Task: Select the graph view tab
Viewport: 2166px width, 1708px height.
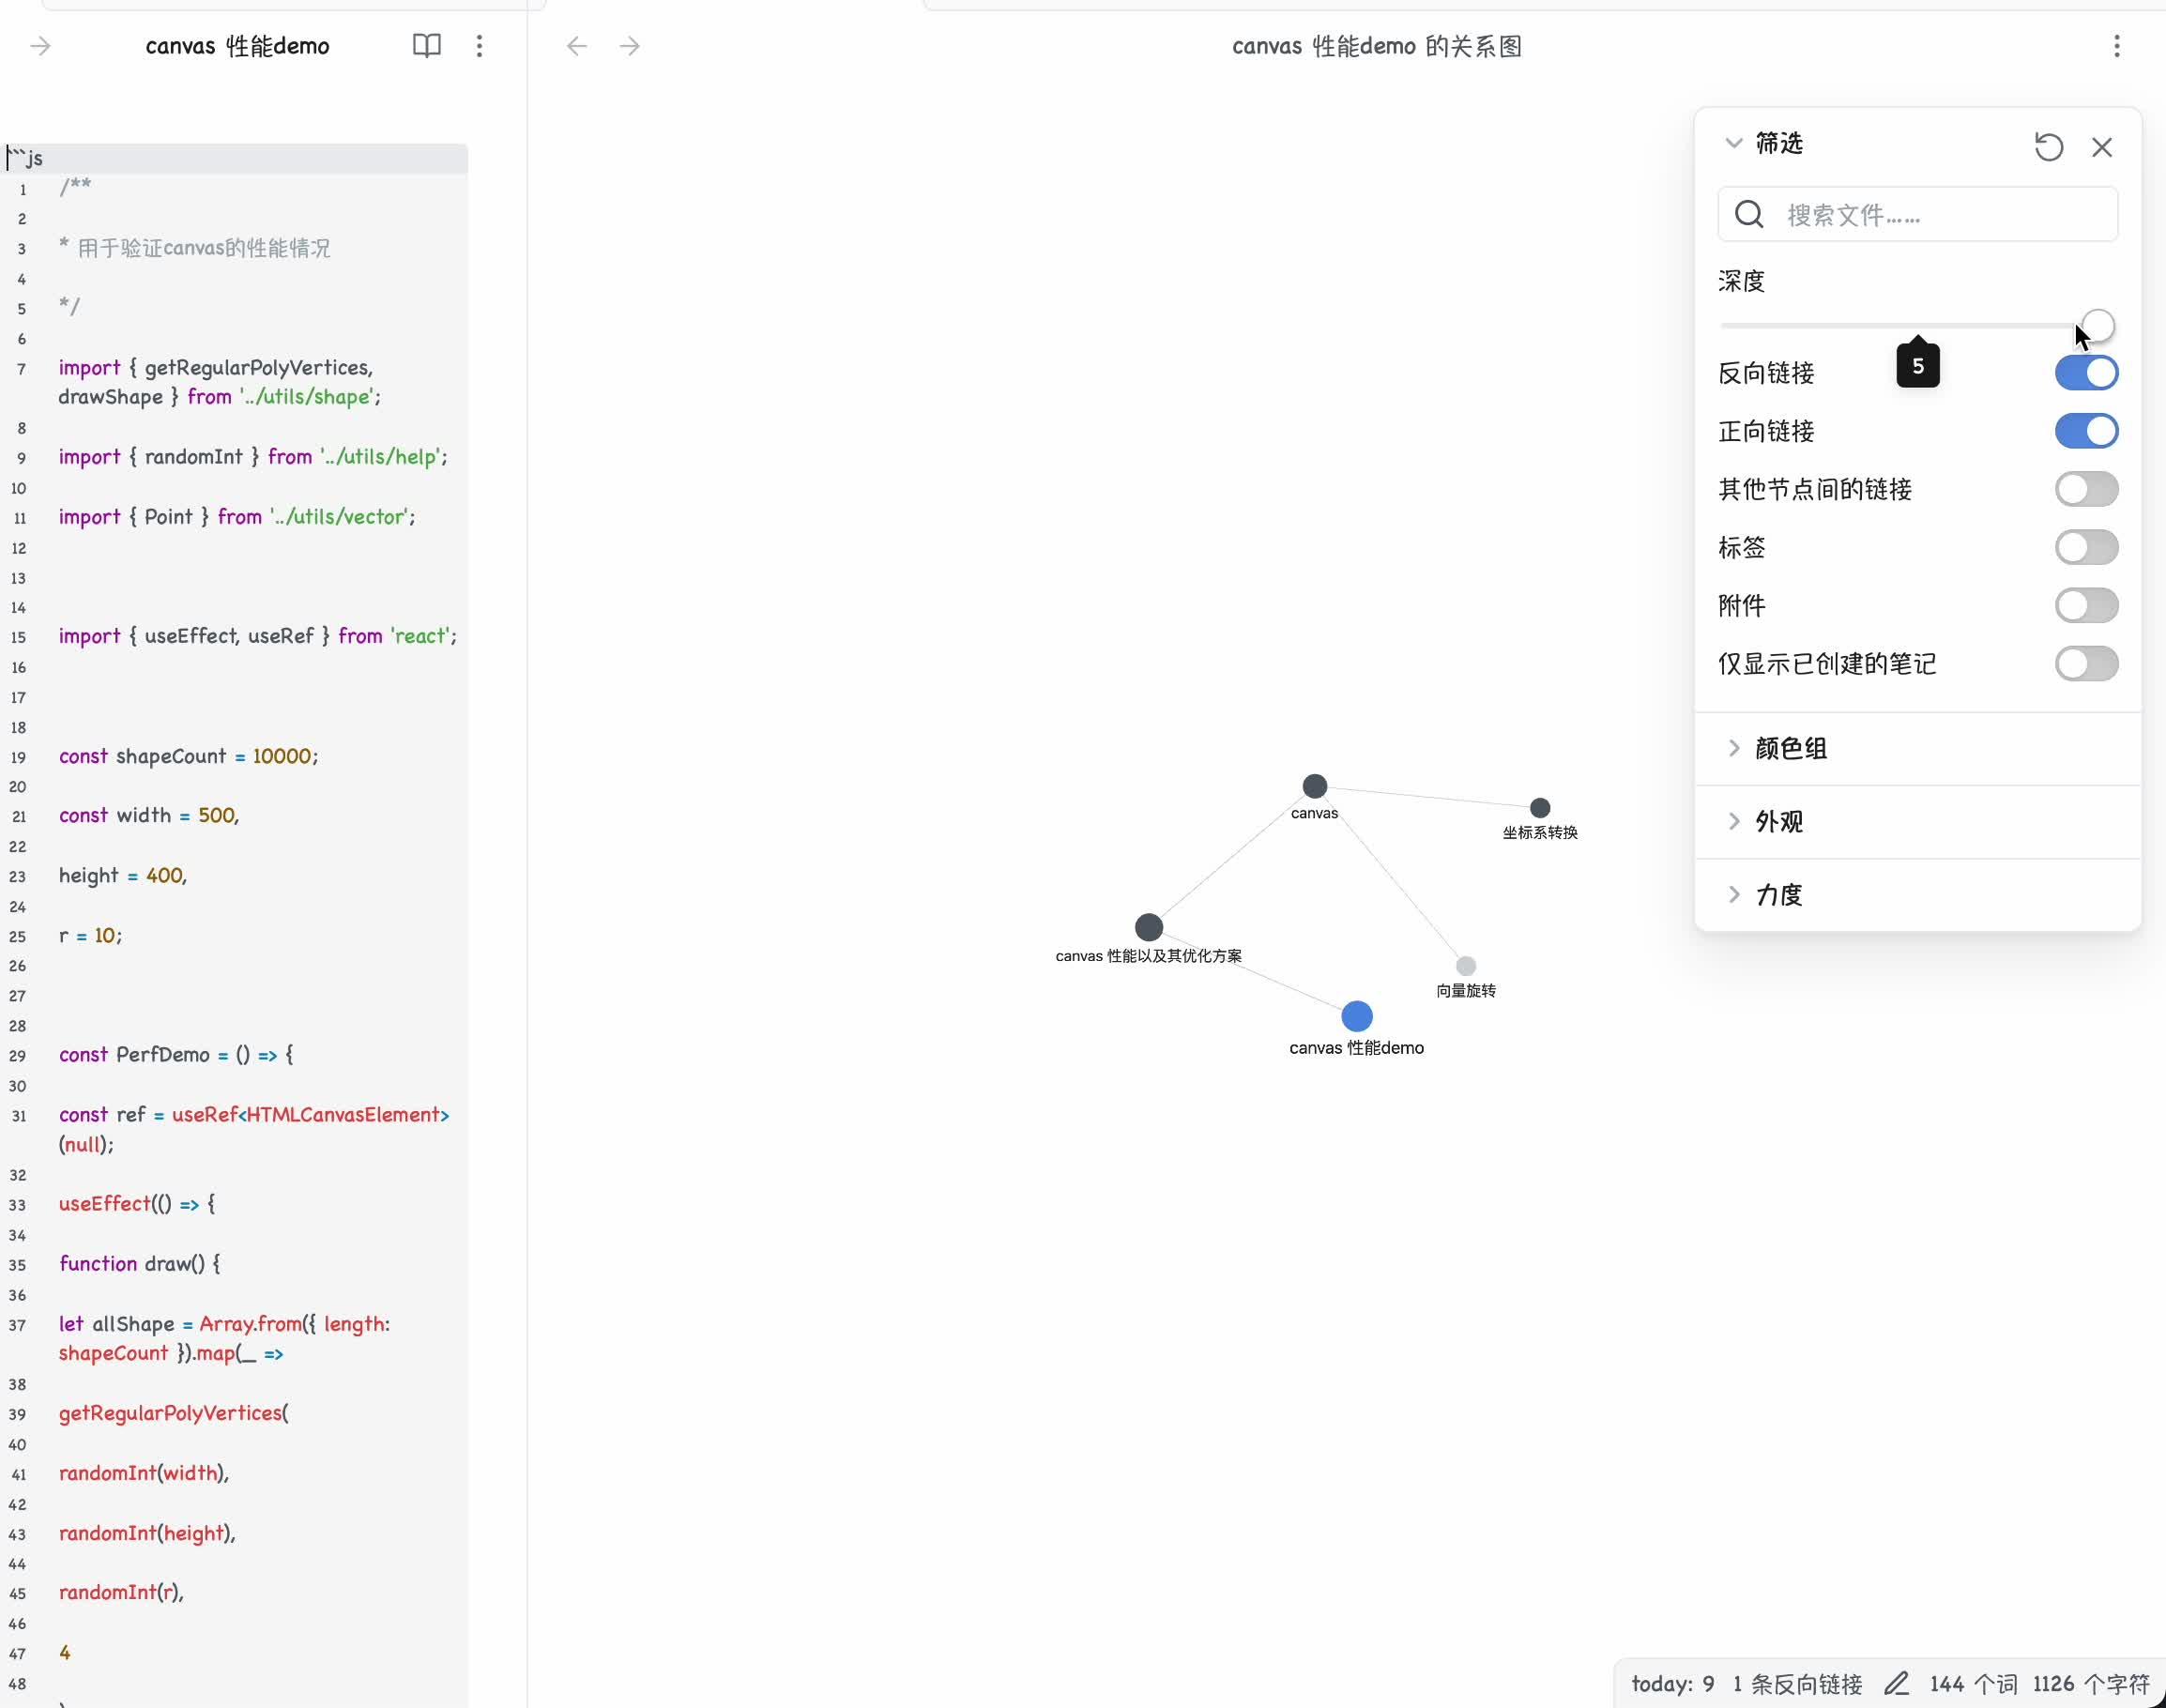Action: coord(1375,46)
